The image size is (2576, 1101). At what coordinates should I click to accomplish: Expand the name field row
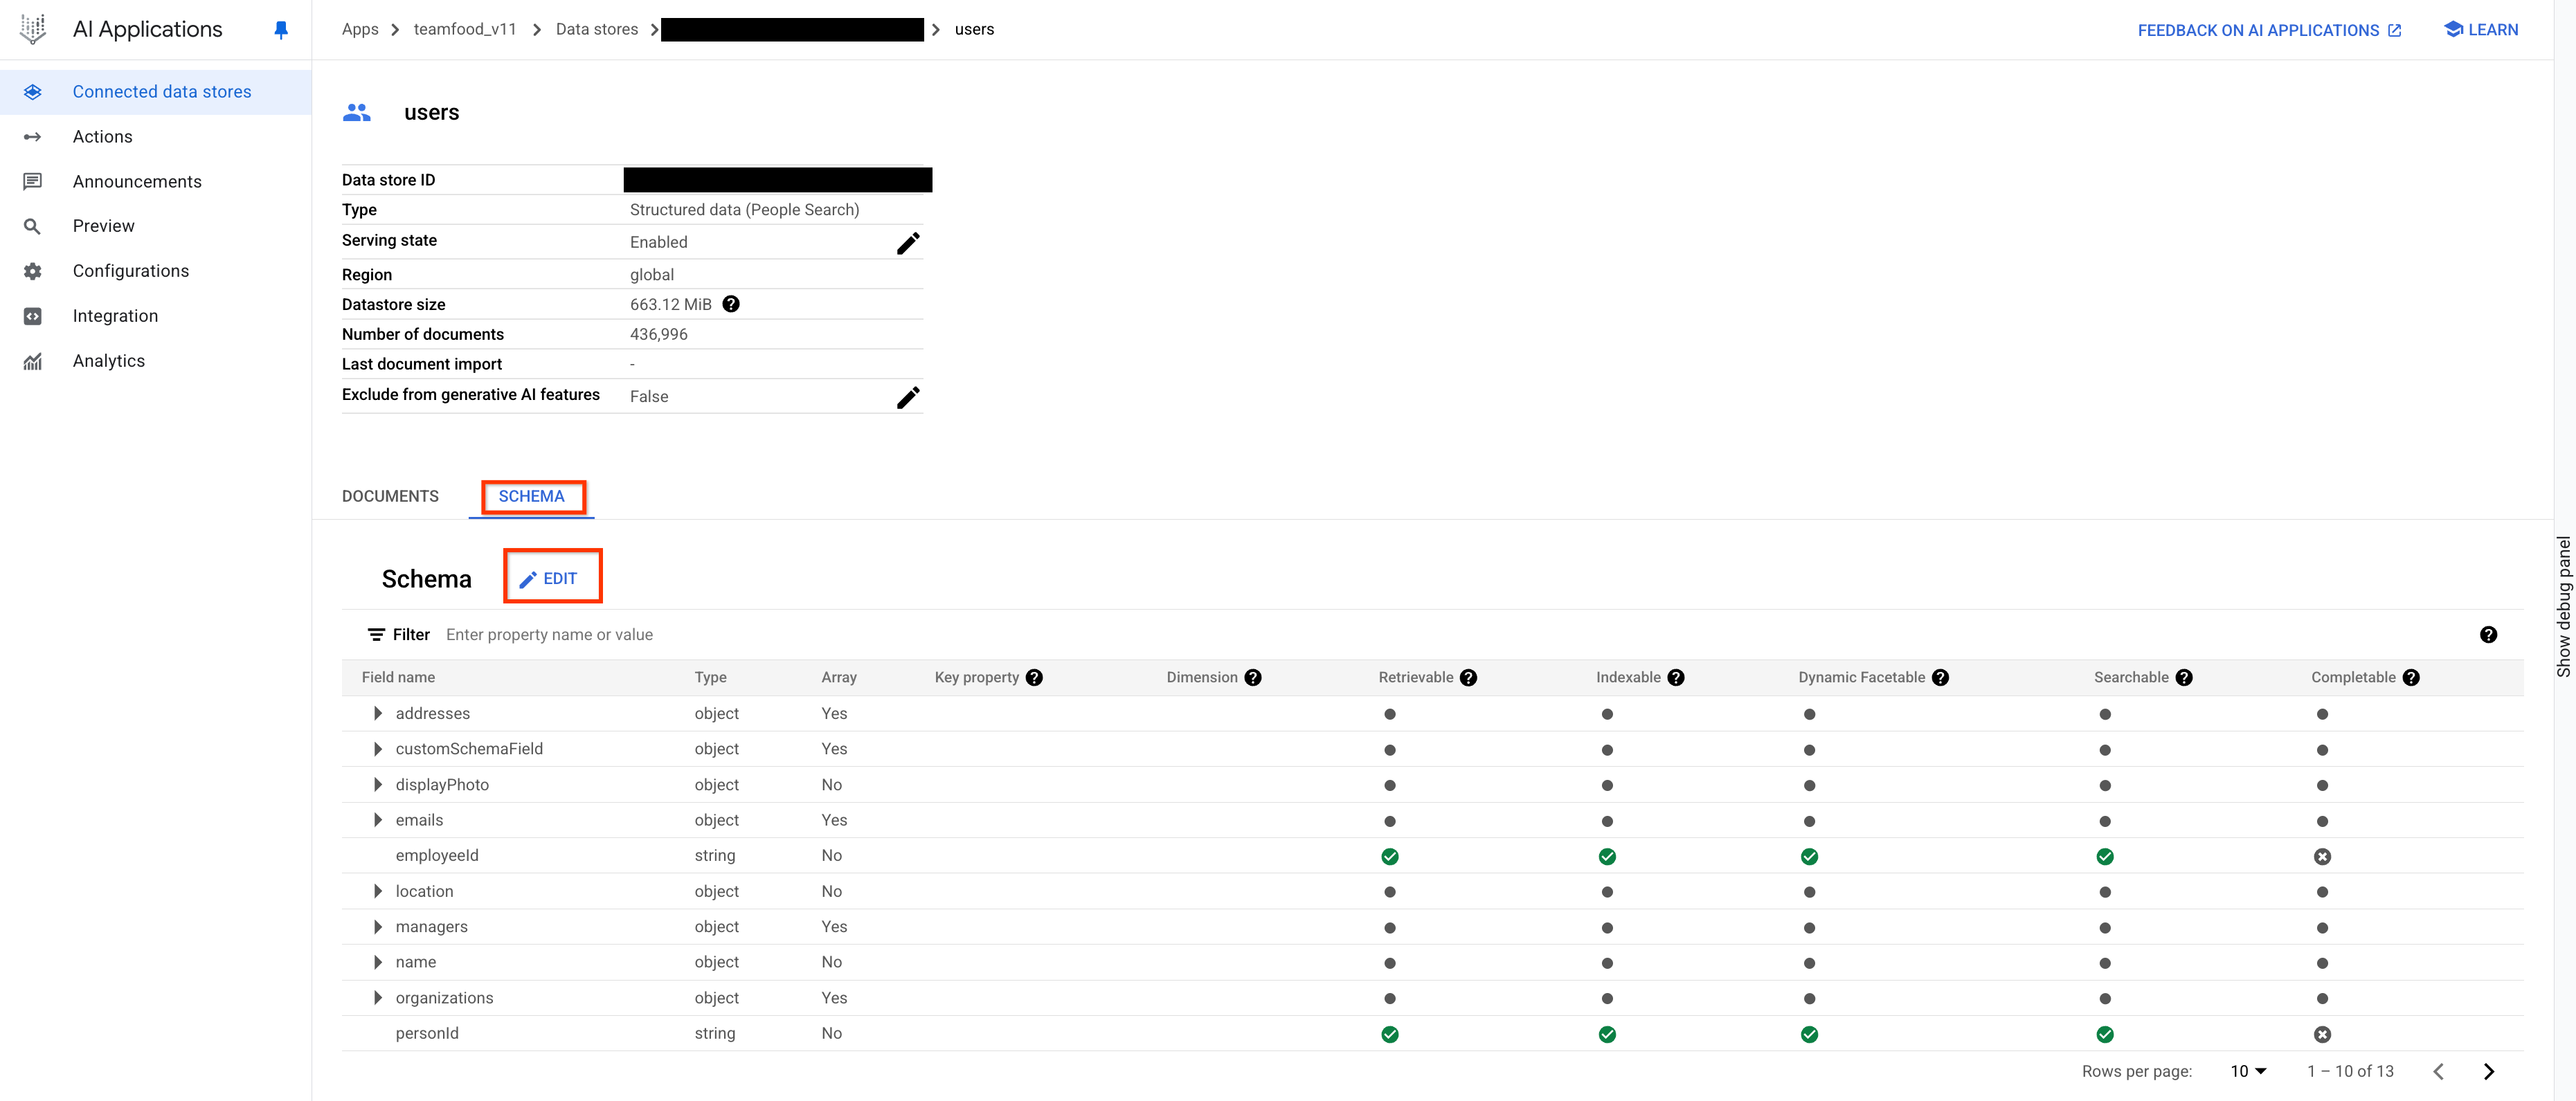378,962
